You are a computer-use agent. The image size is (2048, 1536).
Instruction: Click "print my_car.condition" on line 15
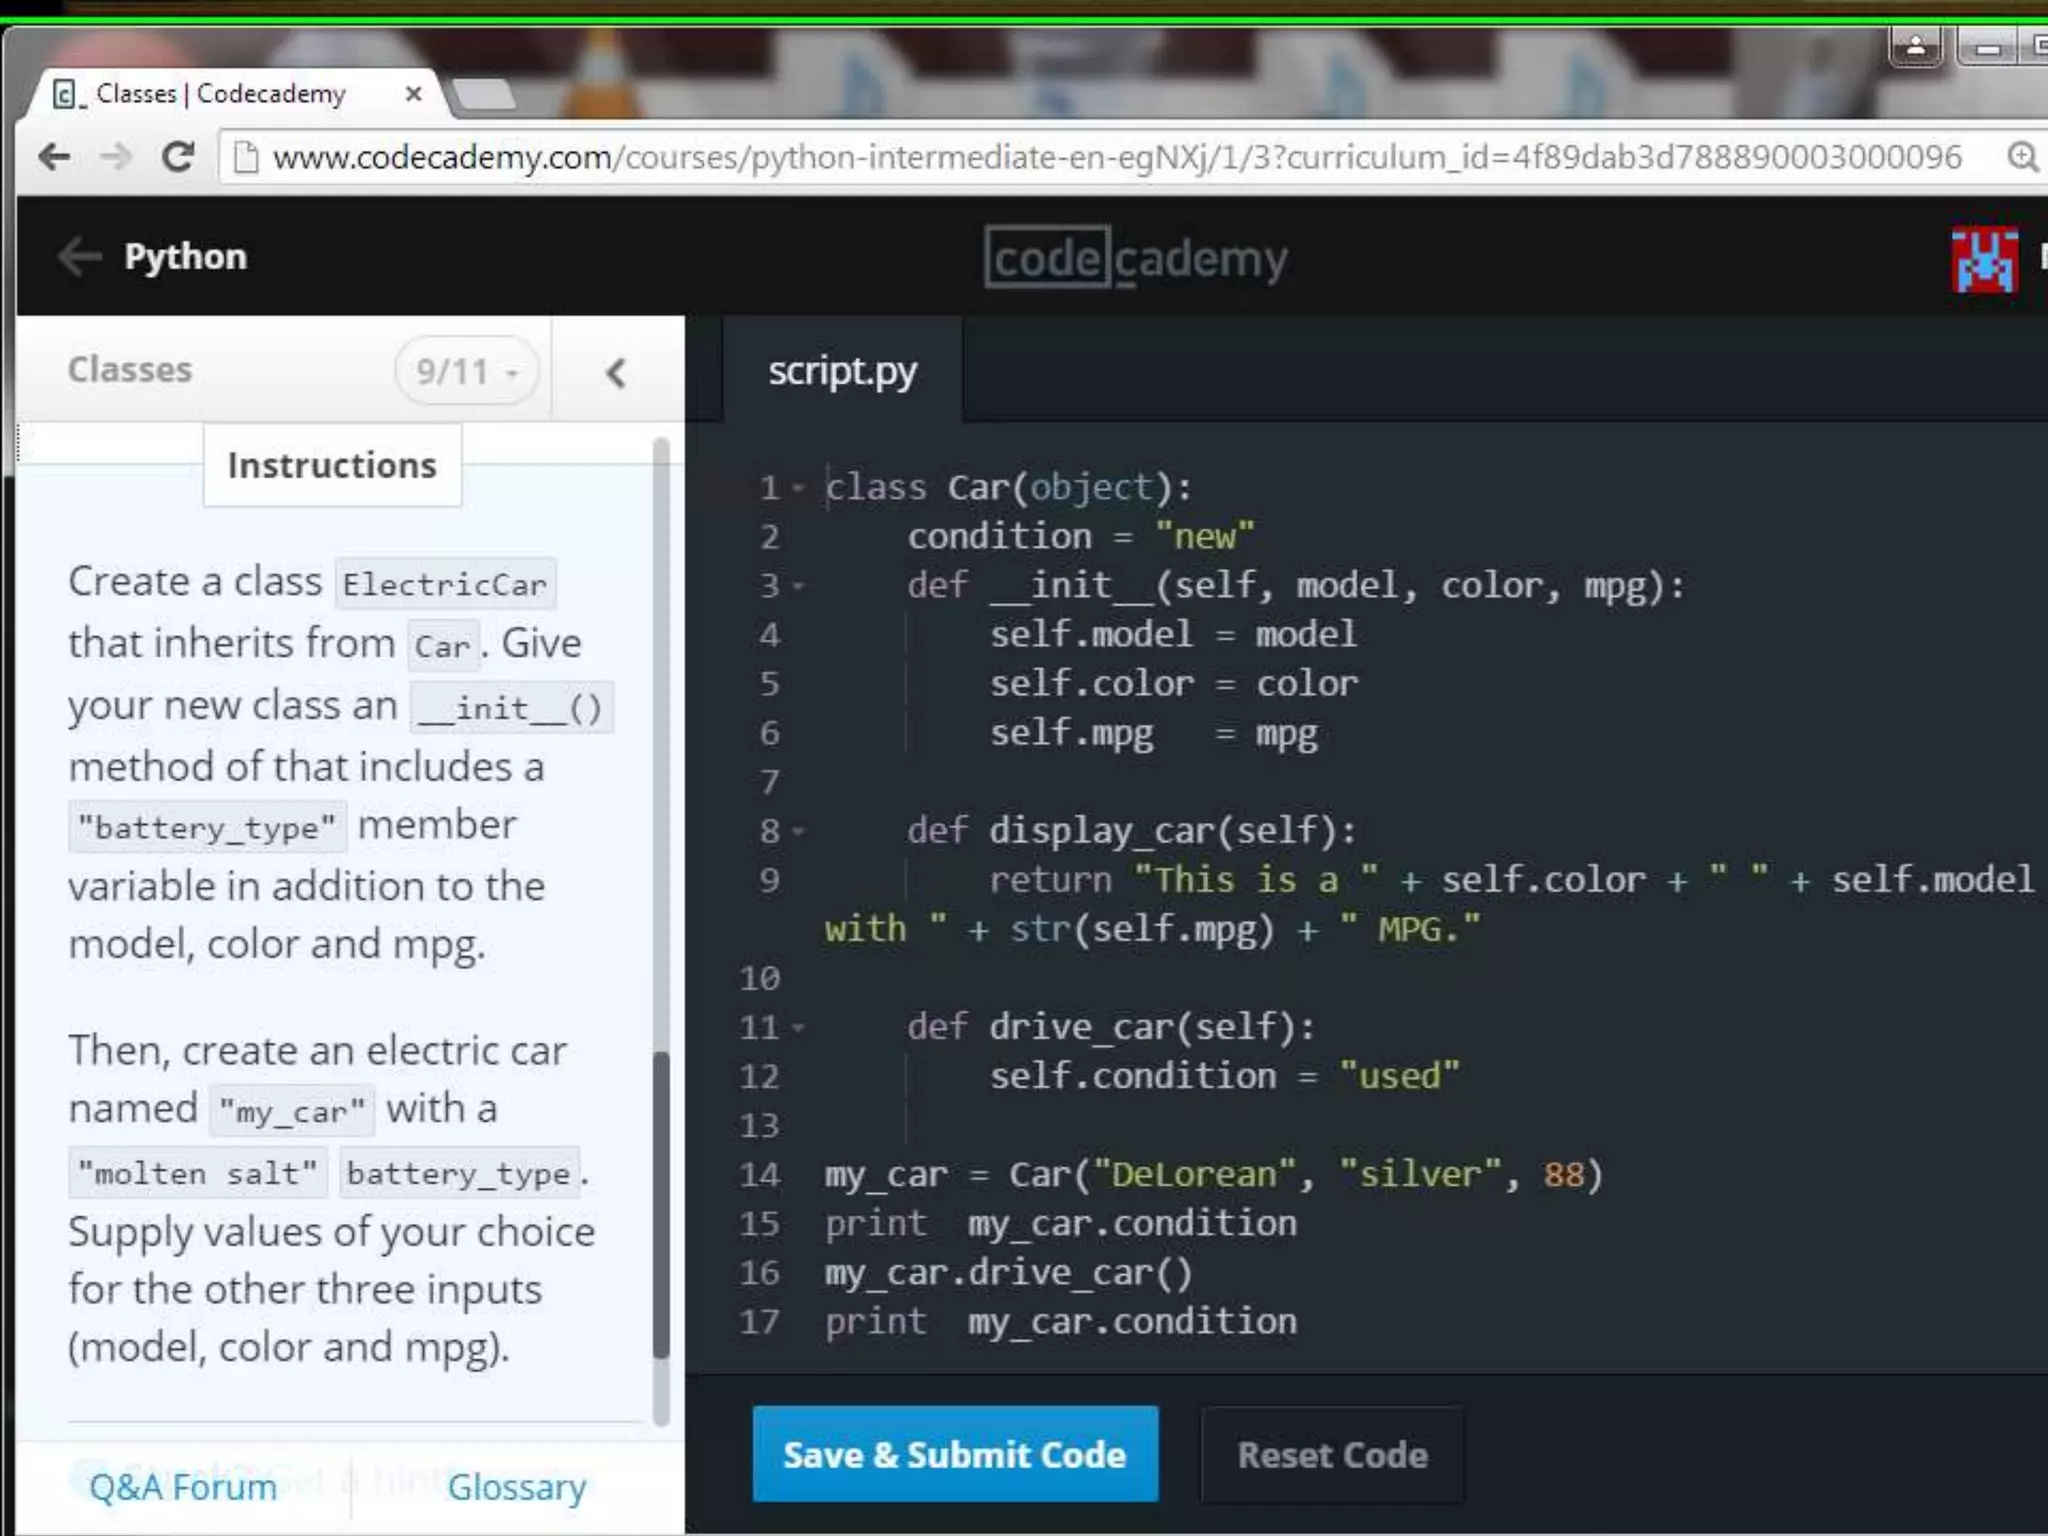[x=1061, y=1223]
